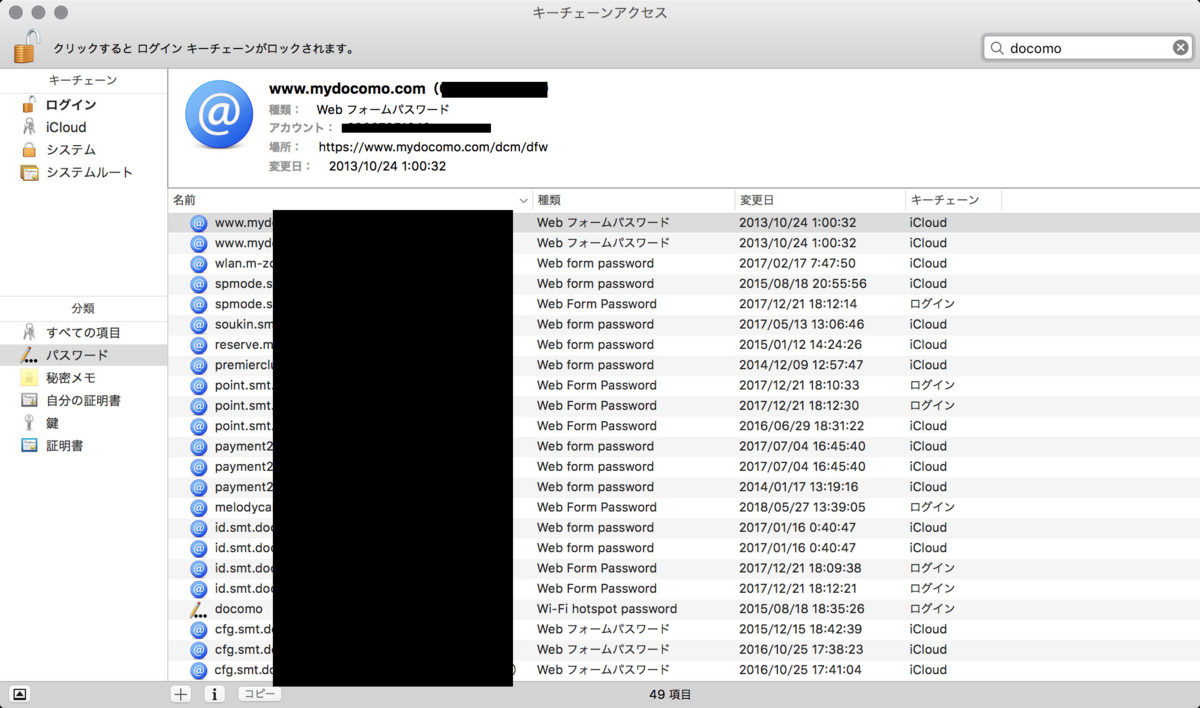Click the 49 項目 count in status bar

pyautogui.click(x=670, y=694)
